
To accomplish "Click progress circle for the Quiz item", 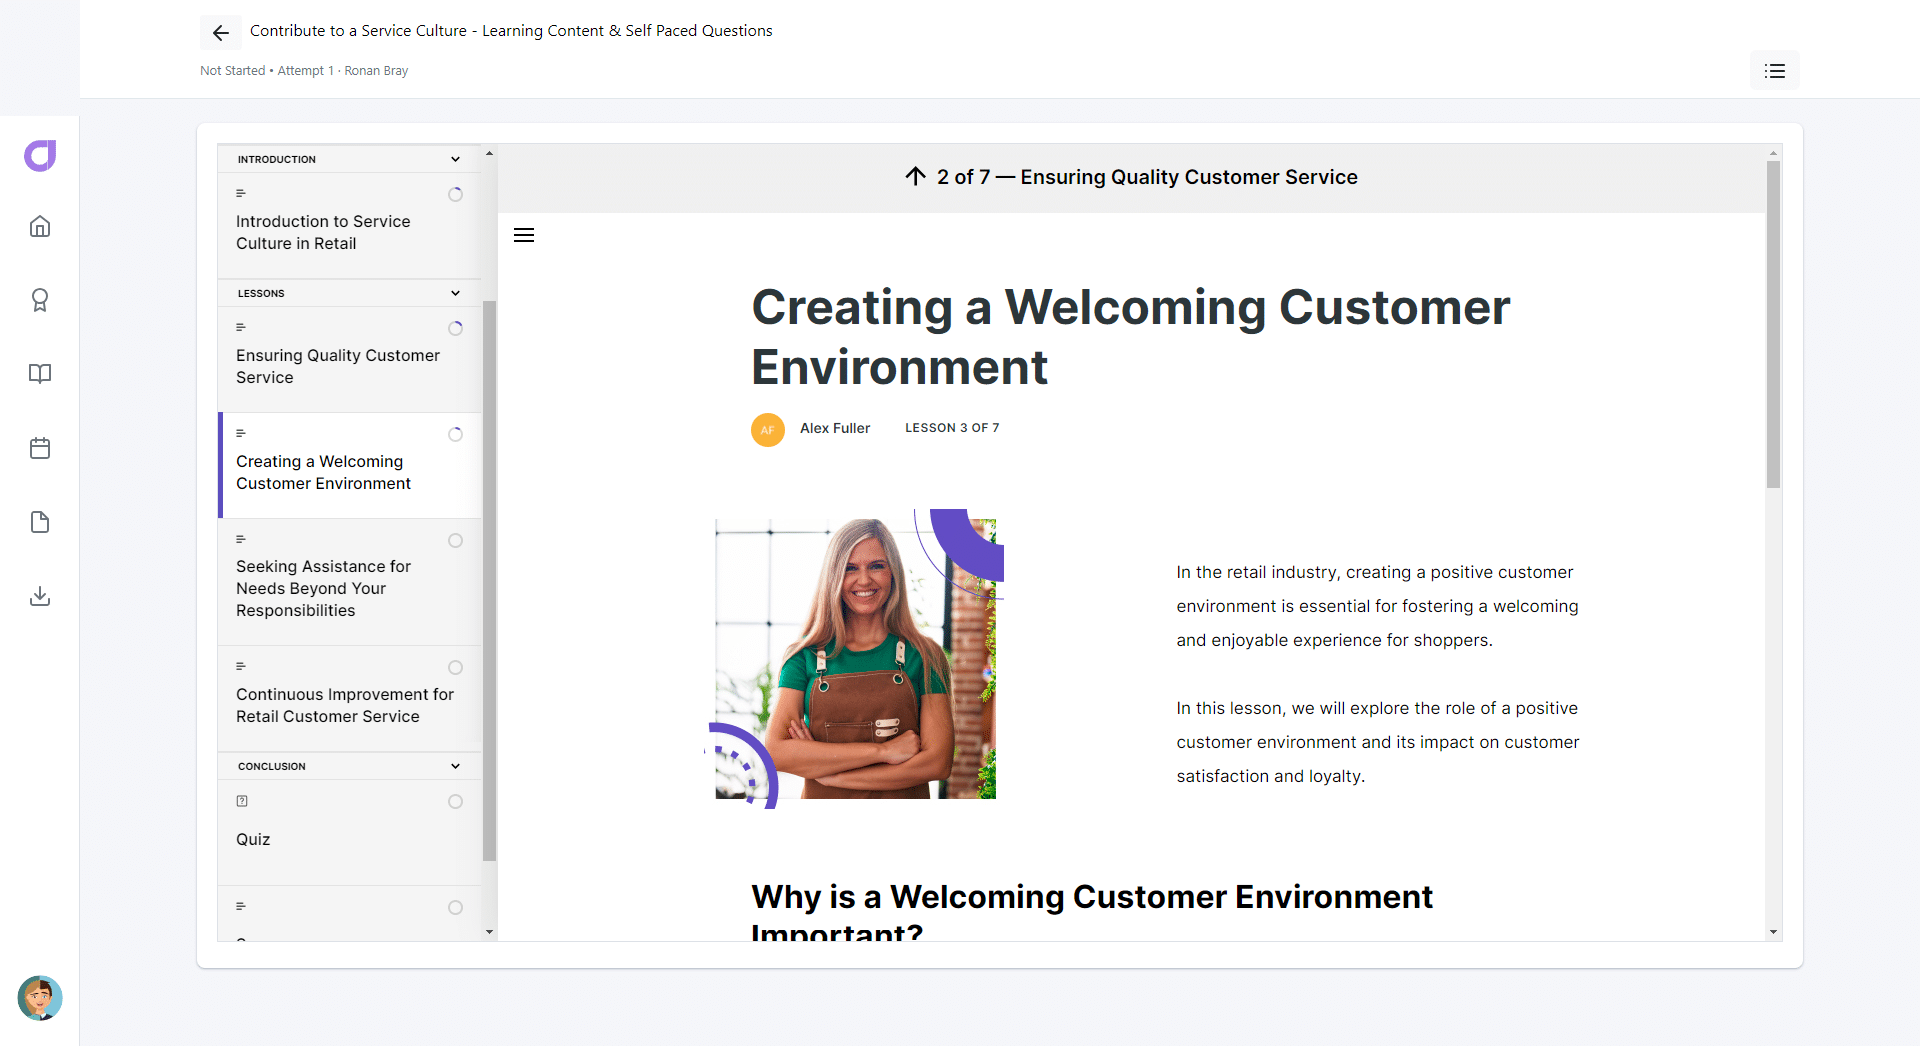I will (456, 801).
